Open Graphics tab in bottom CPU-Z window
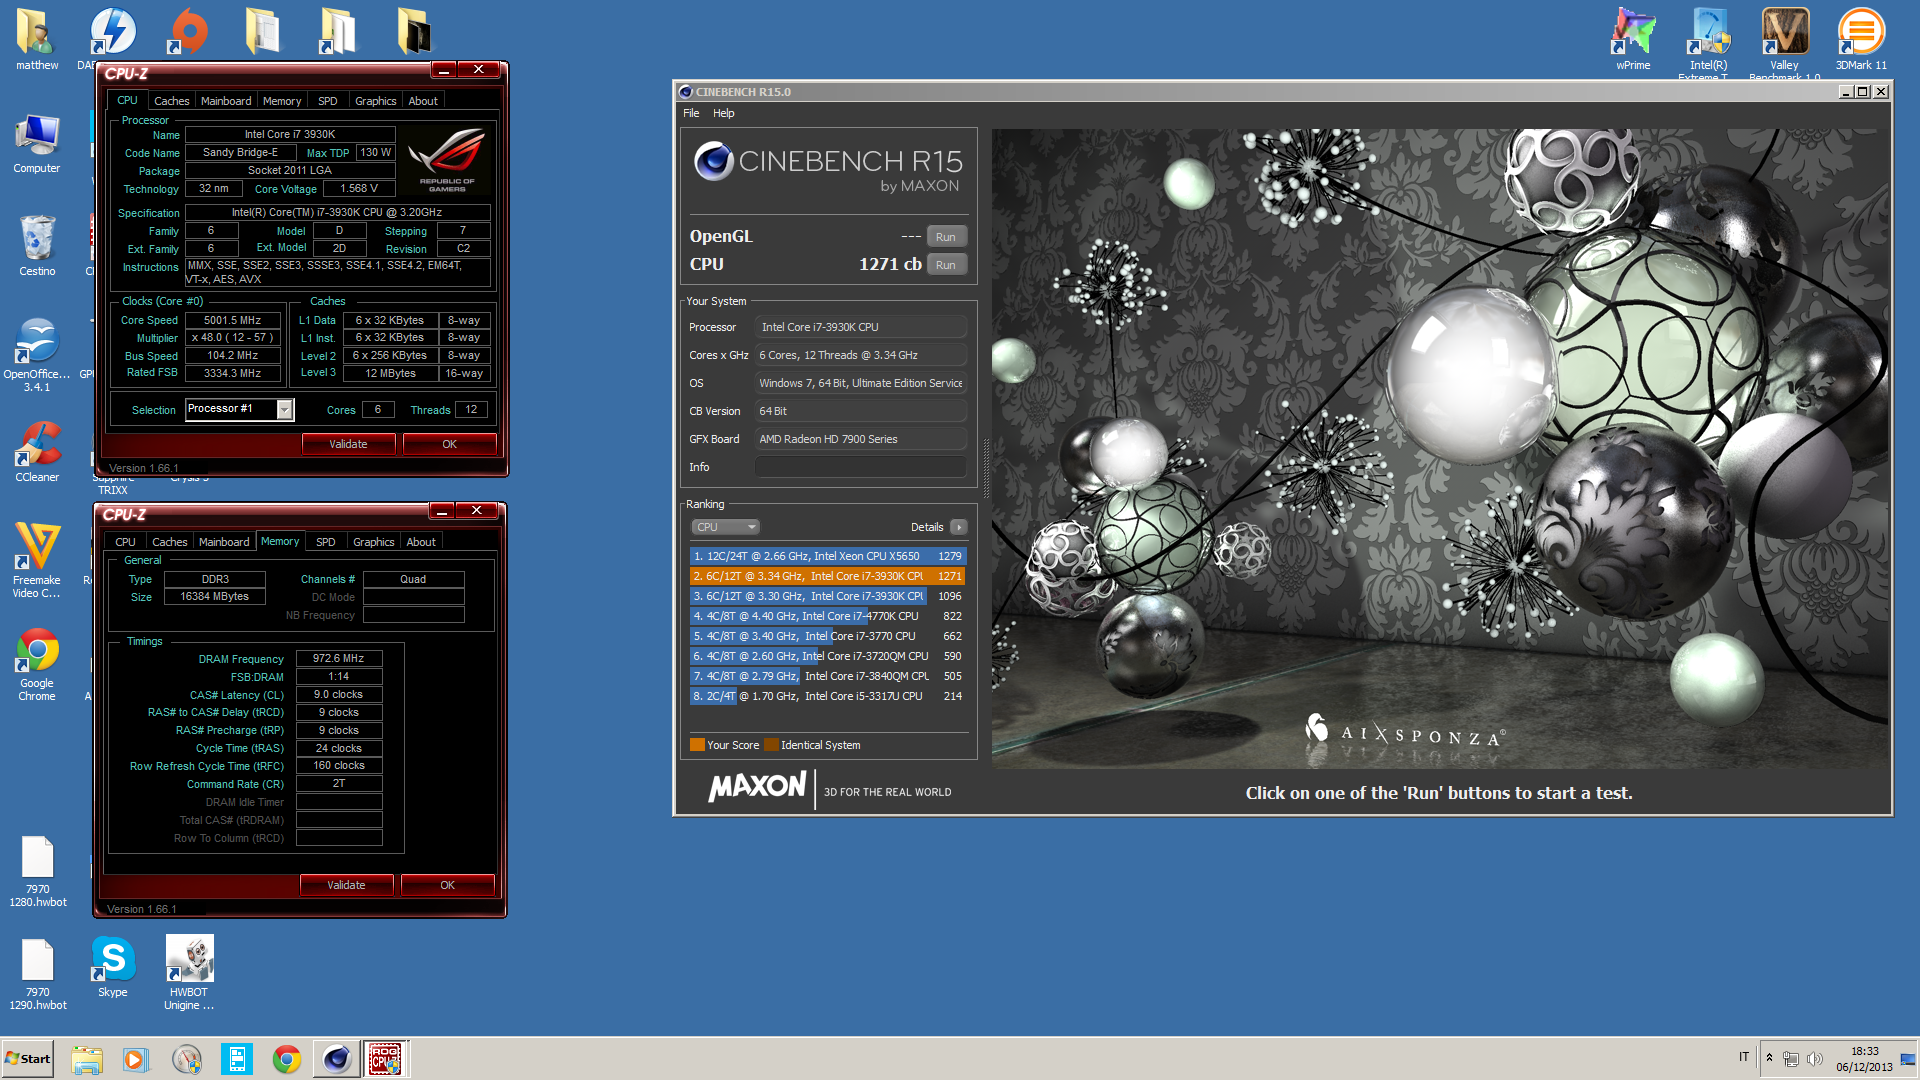1920x1080 pixels. tap(373, 542)
